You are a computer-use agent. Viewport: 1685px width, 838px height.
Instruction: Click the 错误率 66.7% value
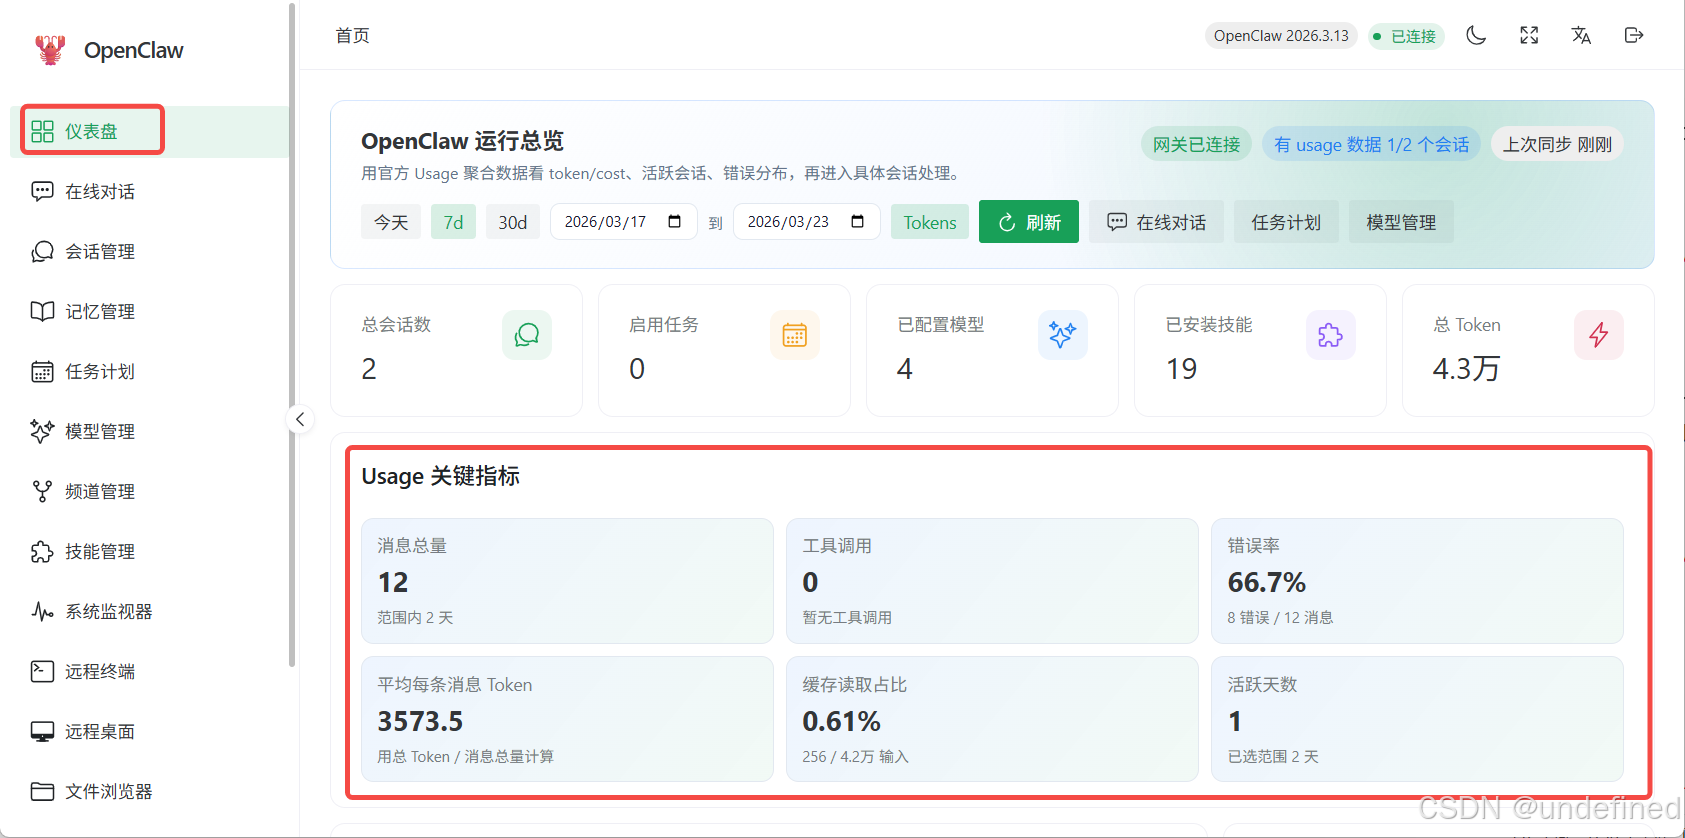tap(1267, 582)
